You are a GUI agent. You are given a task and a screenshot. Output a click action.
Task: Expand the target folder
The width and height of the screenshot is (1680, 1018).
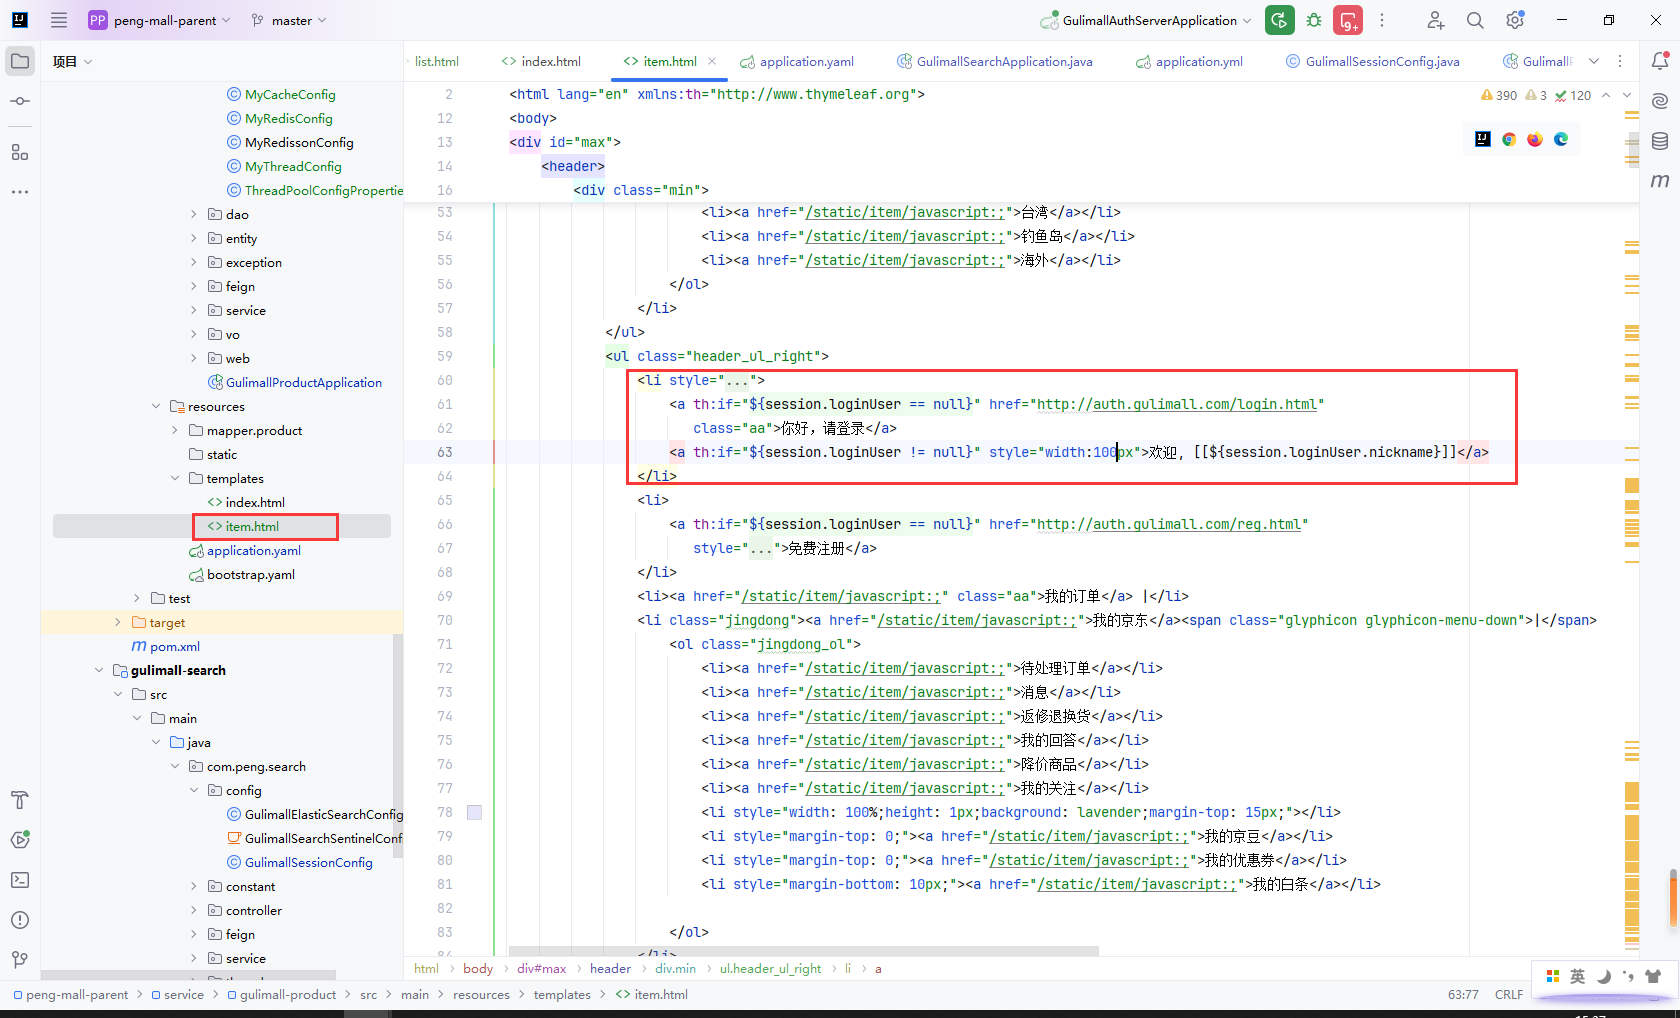[118, 622]
